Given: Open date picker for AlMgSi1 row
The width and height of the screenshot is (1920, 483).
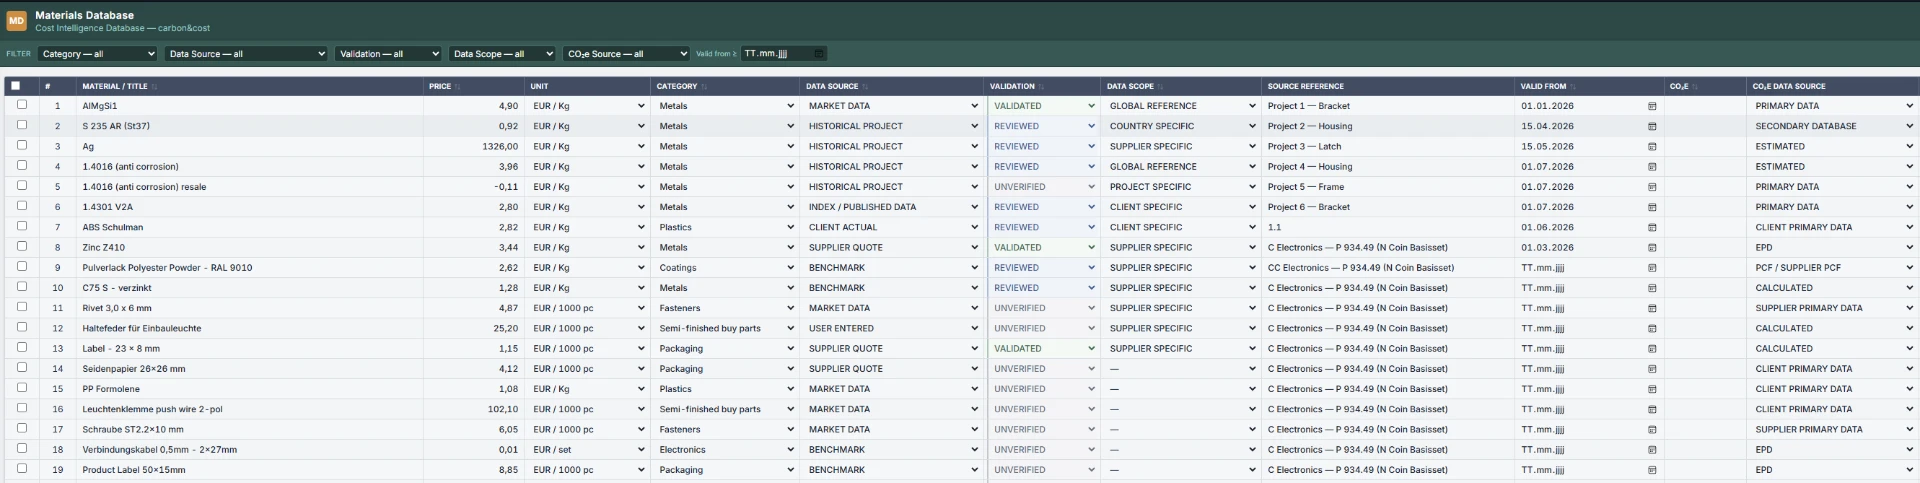Looking at the screenshot, I should (x=1652, y=106).
